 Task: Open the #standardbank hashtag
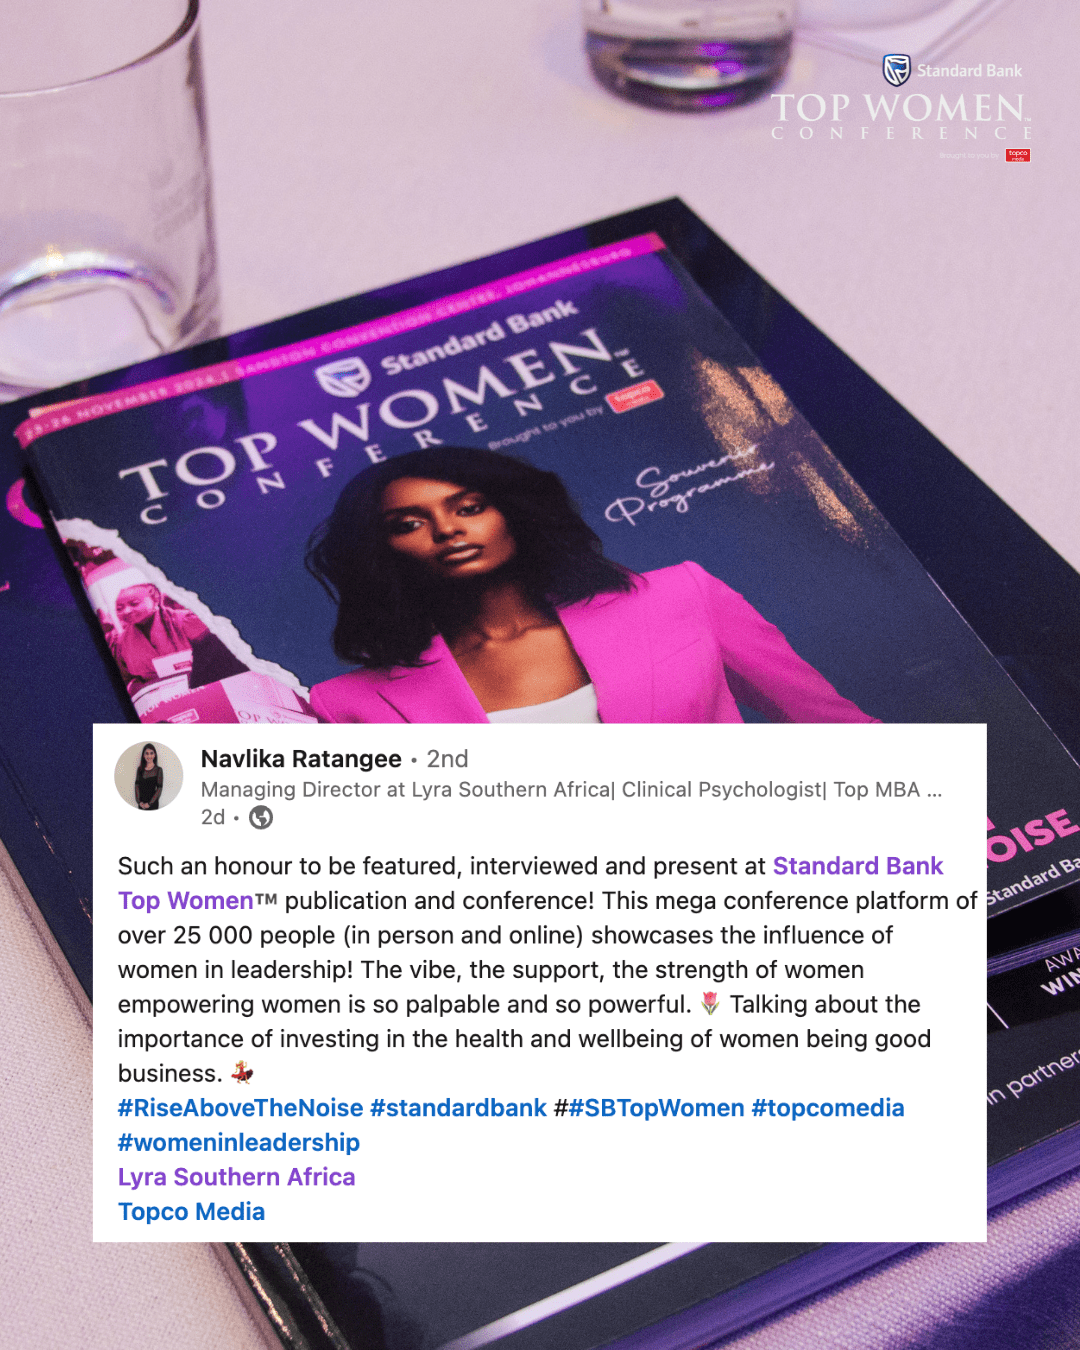(458, 1108)
